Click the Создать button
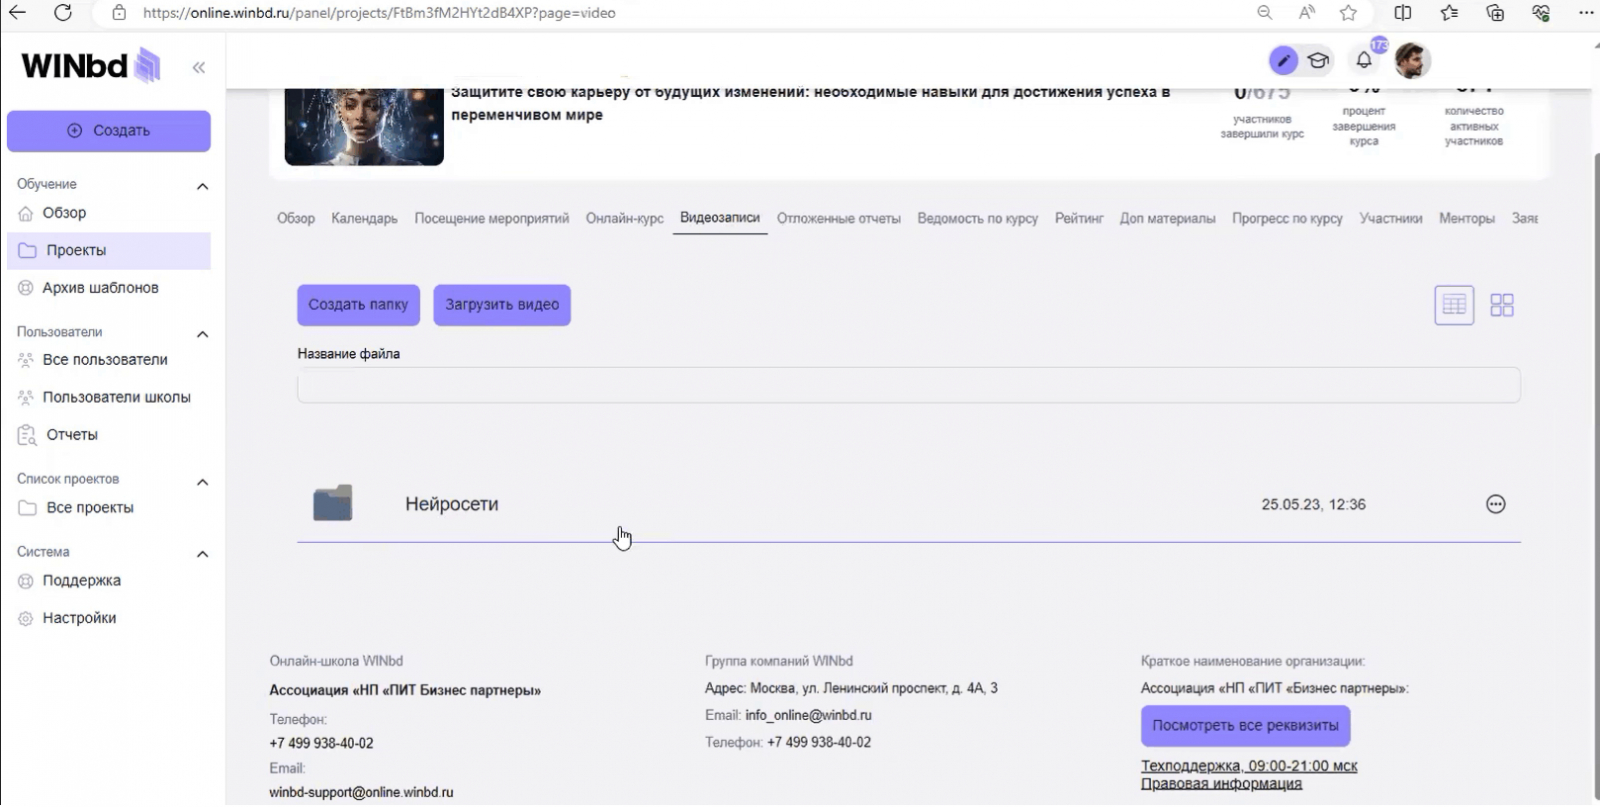1600x807 pixels. pyautogui.click(x=109, y=131)
